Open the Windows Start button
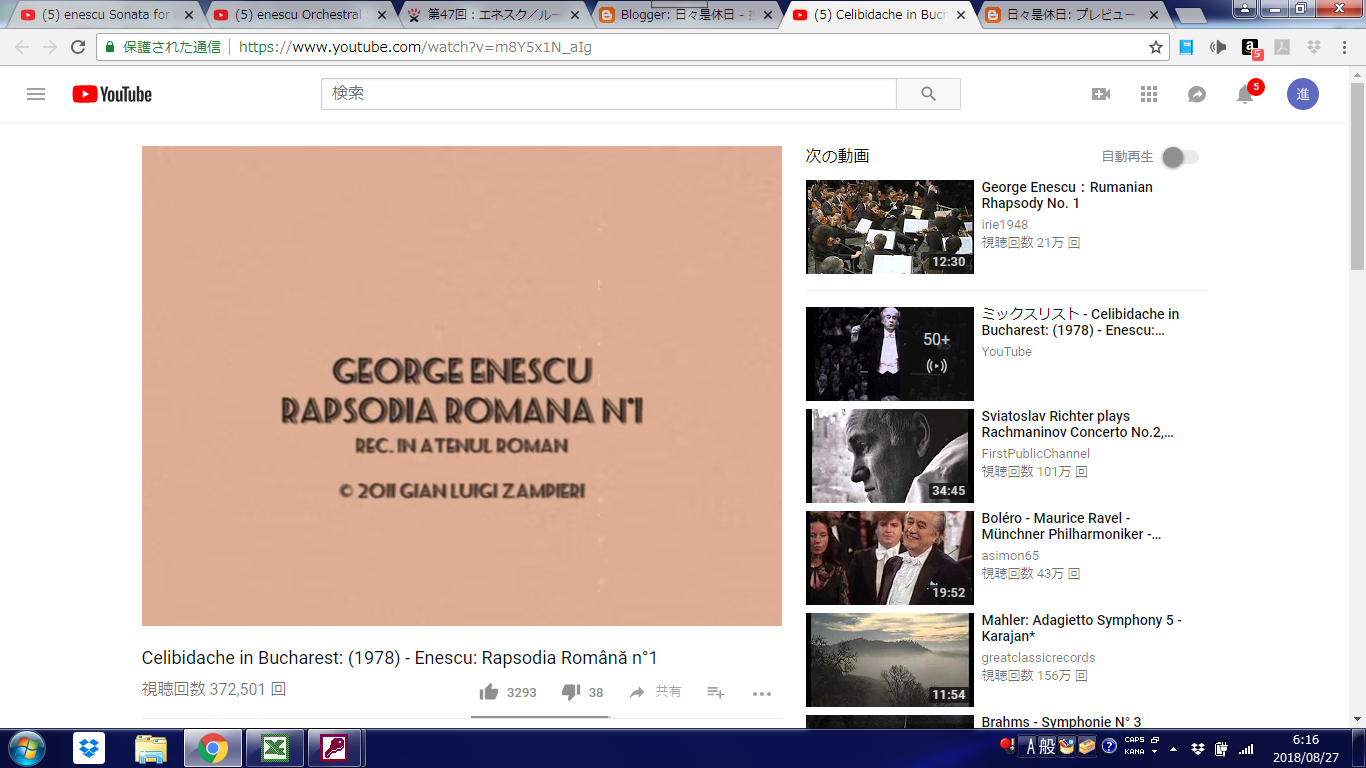Image resolution: width=1366 pixels, height=768 pixels. pyautogui.click(x=25, y=748)
